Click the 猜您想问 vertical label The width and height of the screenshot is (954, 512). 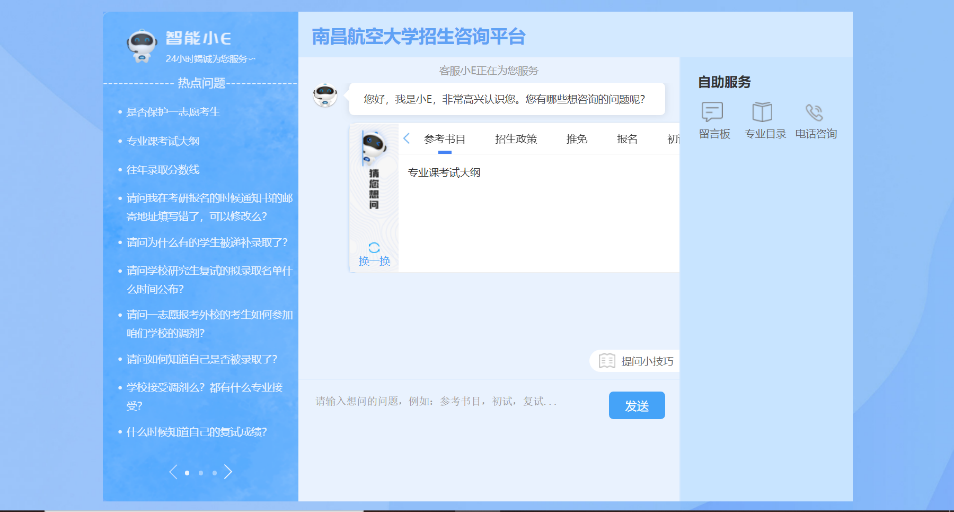374,189
